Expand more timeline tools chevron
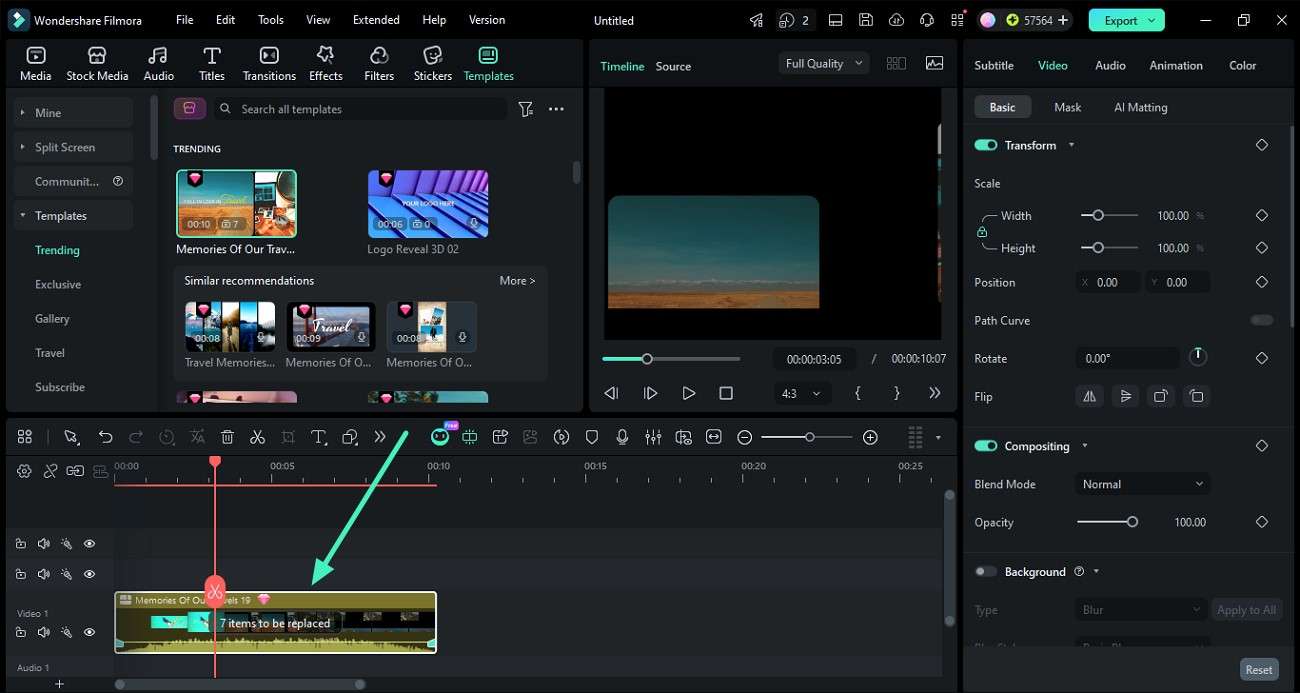The image size is (1300, 693). click(x=380, y=437)
